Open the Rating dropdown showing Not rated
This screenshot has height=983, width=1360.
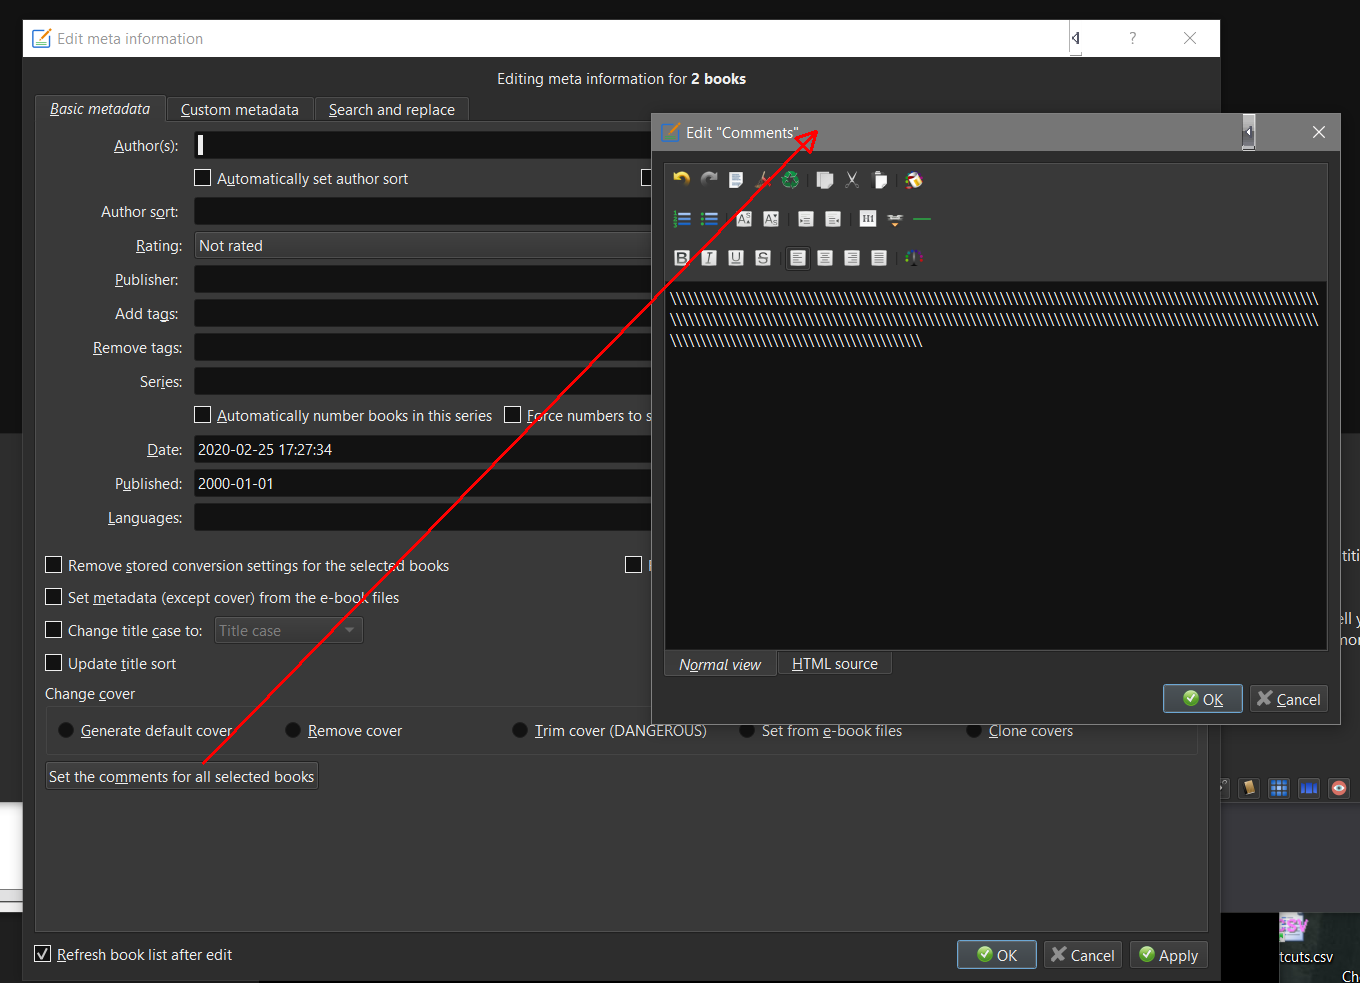423,246
